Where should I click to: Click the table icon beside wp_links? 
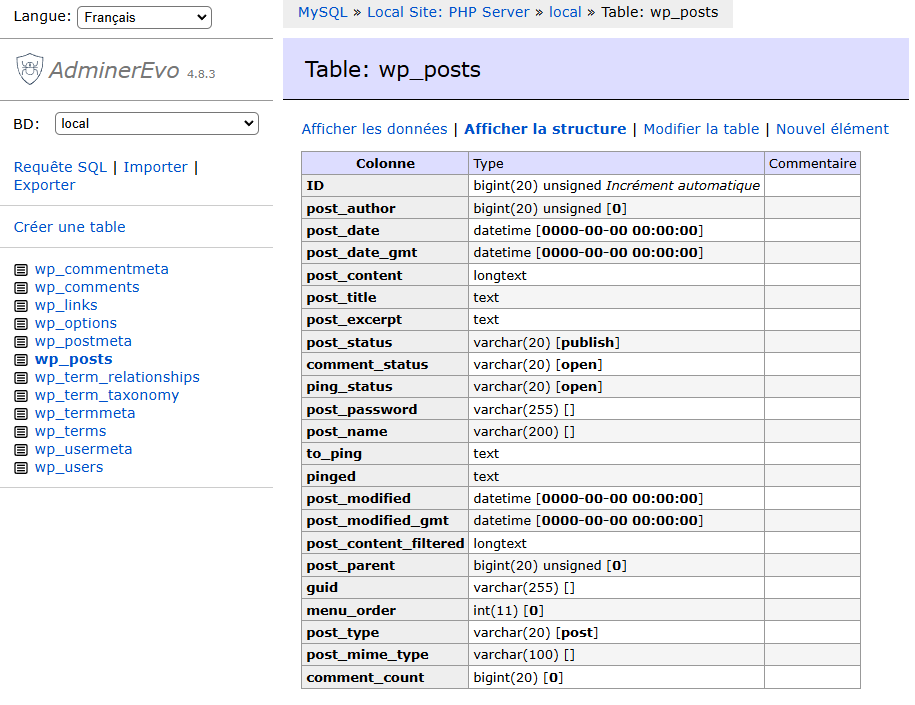tap(21, 306)
